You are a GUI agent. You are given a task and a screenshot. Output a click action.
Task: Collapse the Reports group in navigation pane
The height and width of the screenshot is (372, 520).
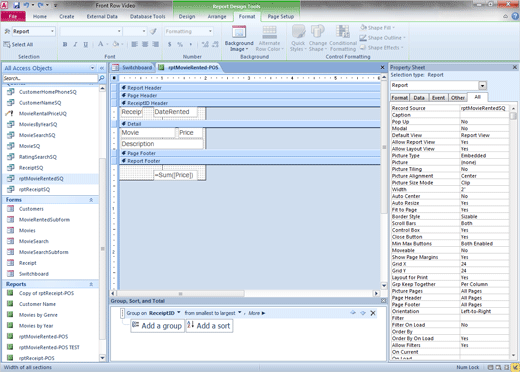click(x=91, y=284)
